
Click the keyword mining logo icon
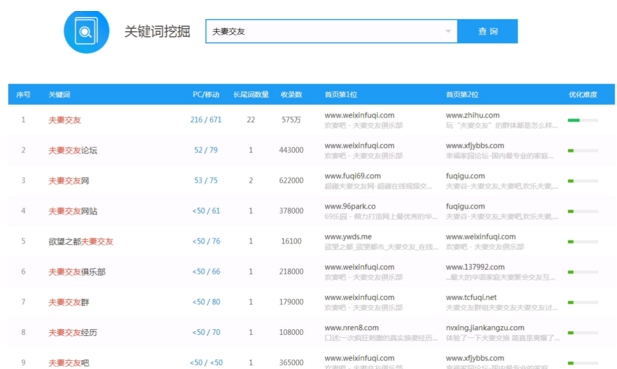tap(87, 31)
